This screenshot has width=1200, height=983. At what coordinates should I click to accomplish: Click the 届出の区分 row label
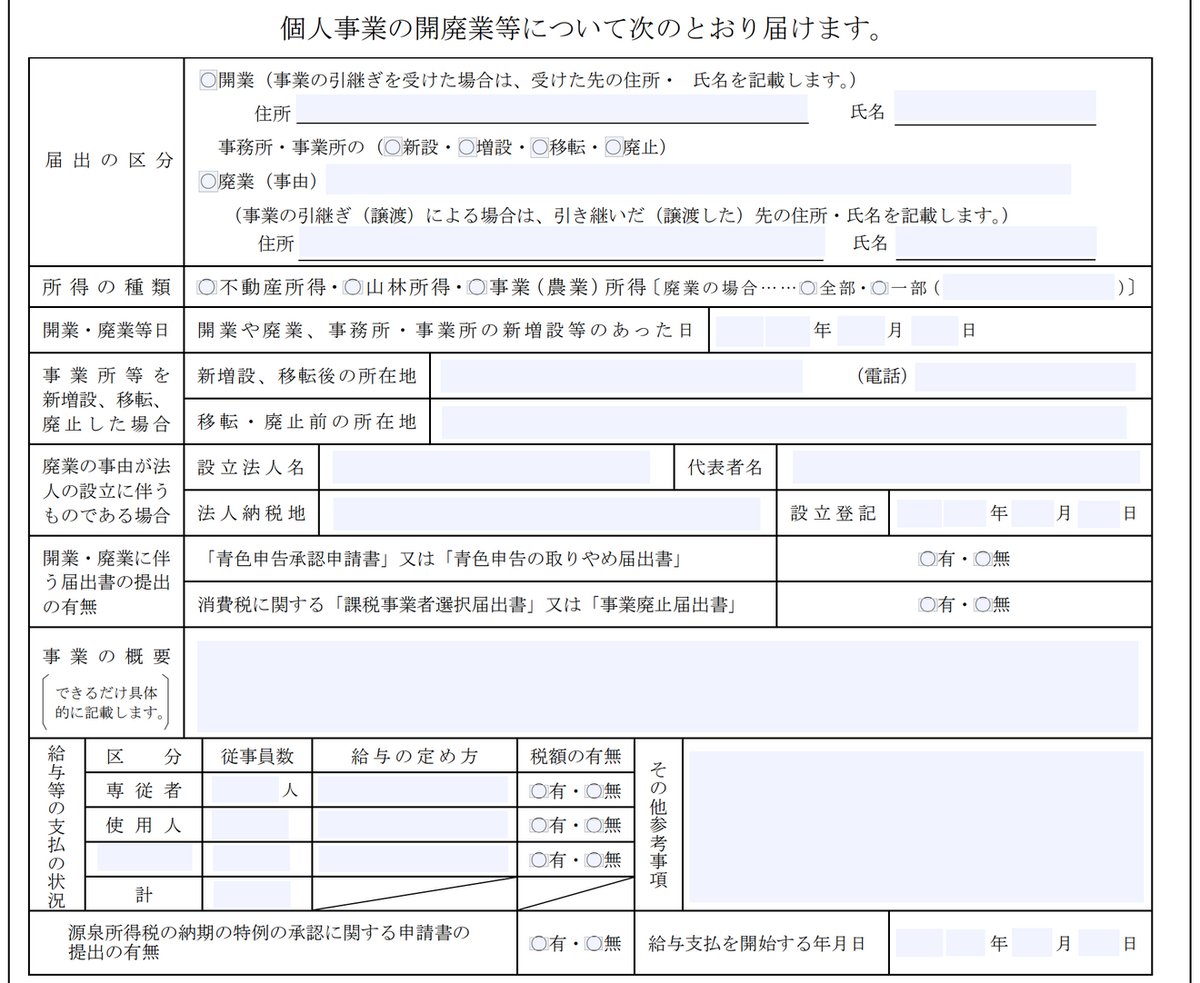pos(108,161)
